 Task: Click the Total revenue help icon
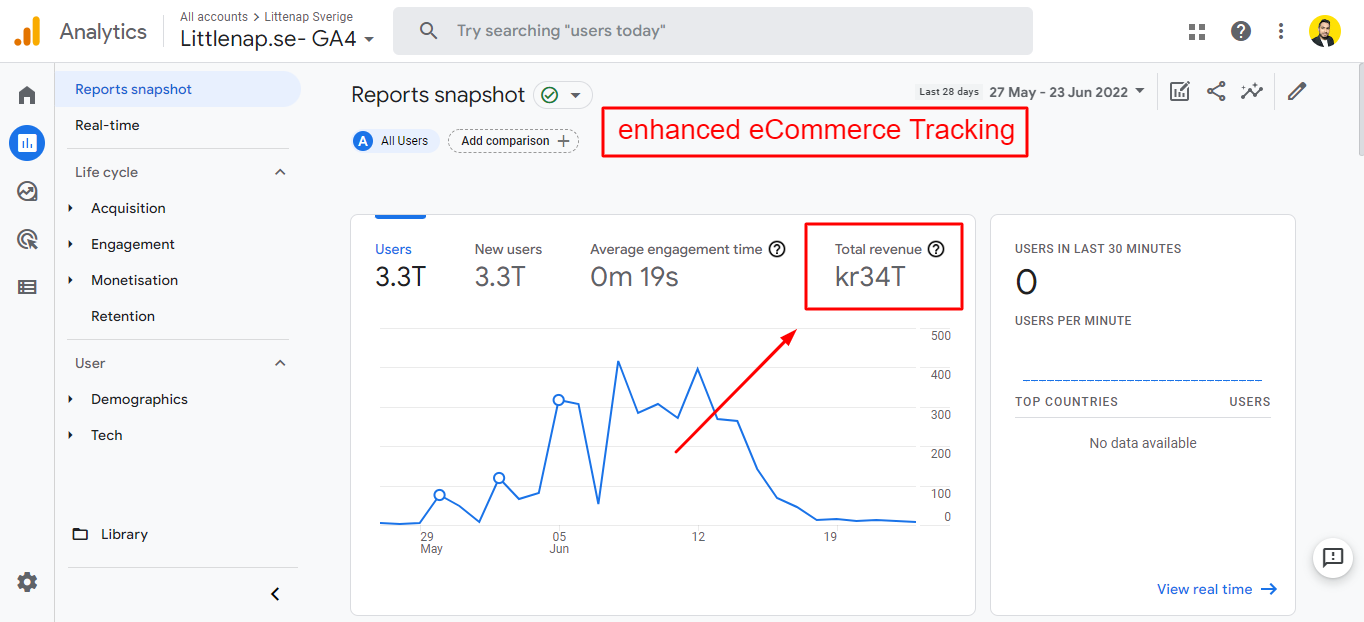click(x=936, y=249)
